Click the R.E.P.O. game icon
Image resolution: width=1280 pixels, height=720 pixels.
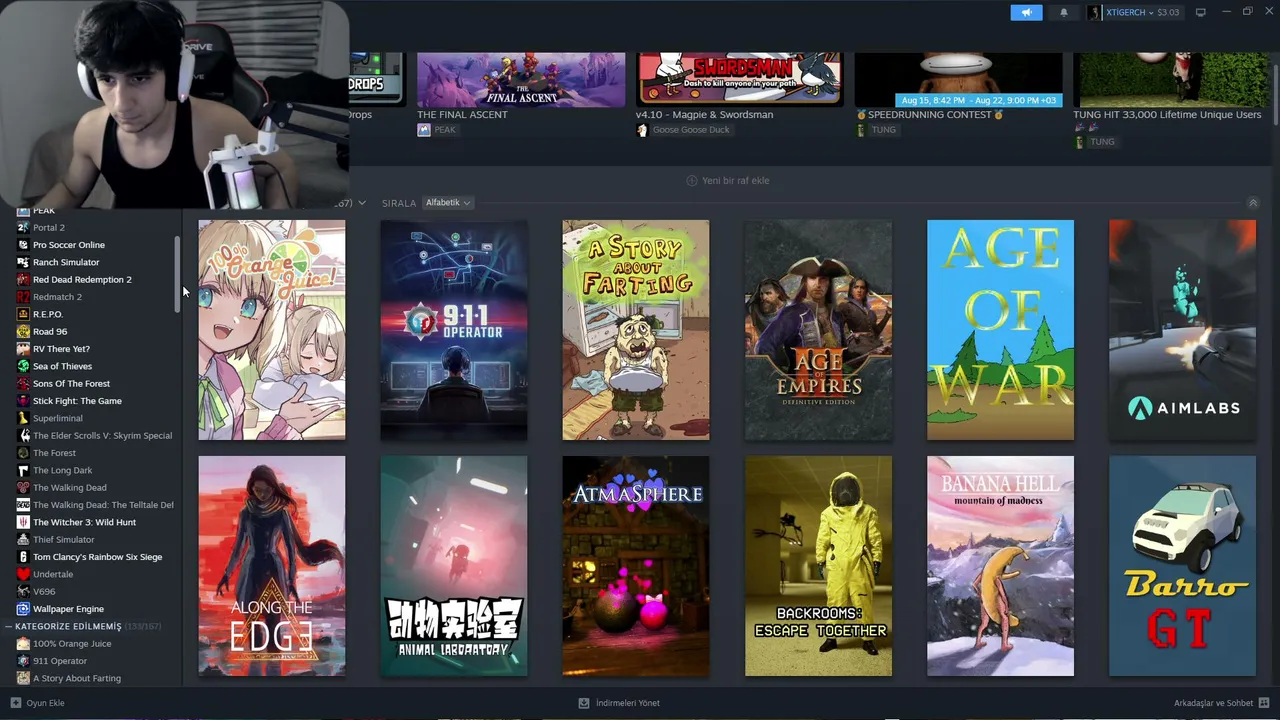pyautogui.click(x=23, y=314)
